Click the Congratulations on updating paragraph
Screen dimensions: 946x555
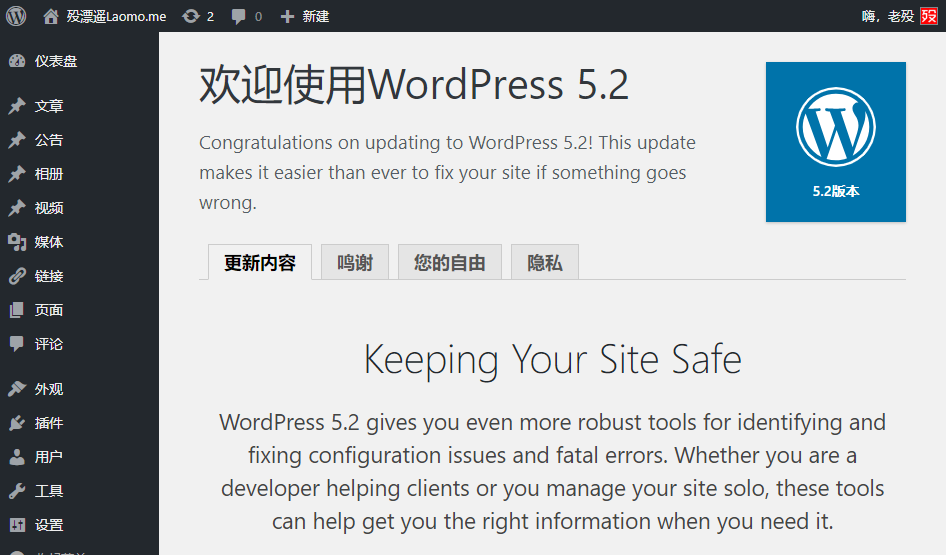coord(447,173)
